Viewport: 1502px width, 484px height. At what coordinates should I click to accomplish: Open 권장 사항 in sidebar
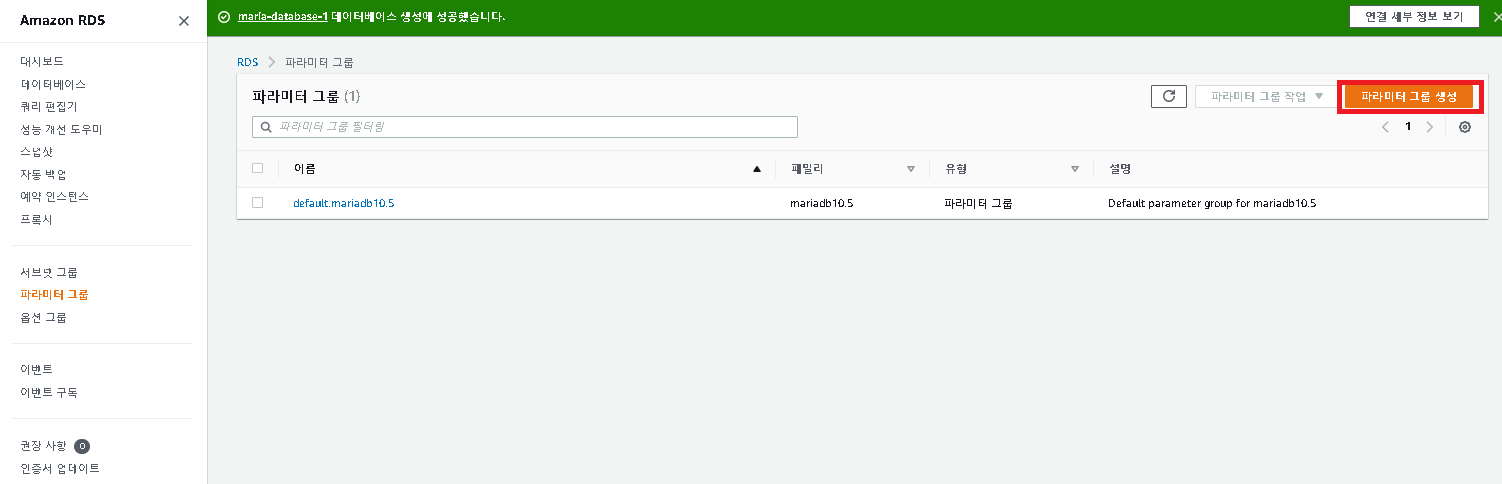tap(43, 446)
